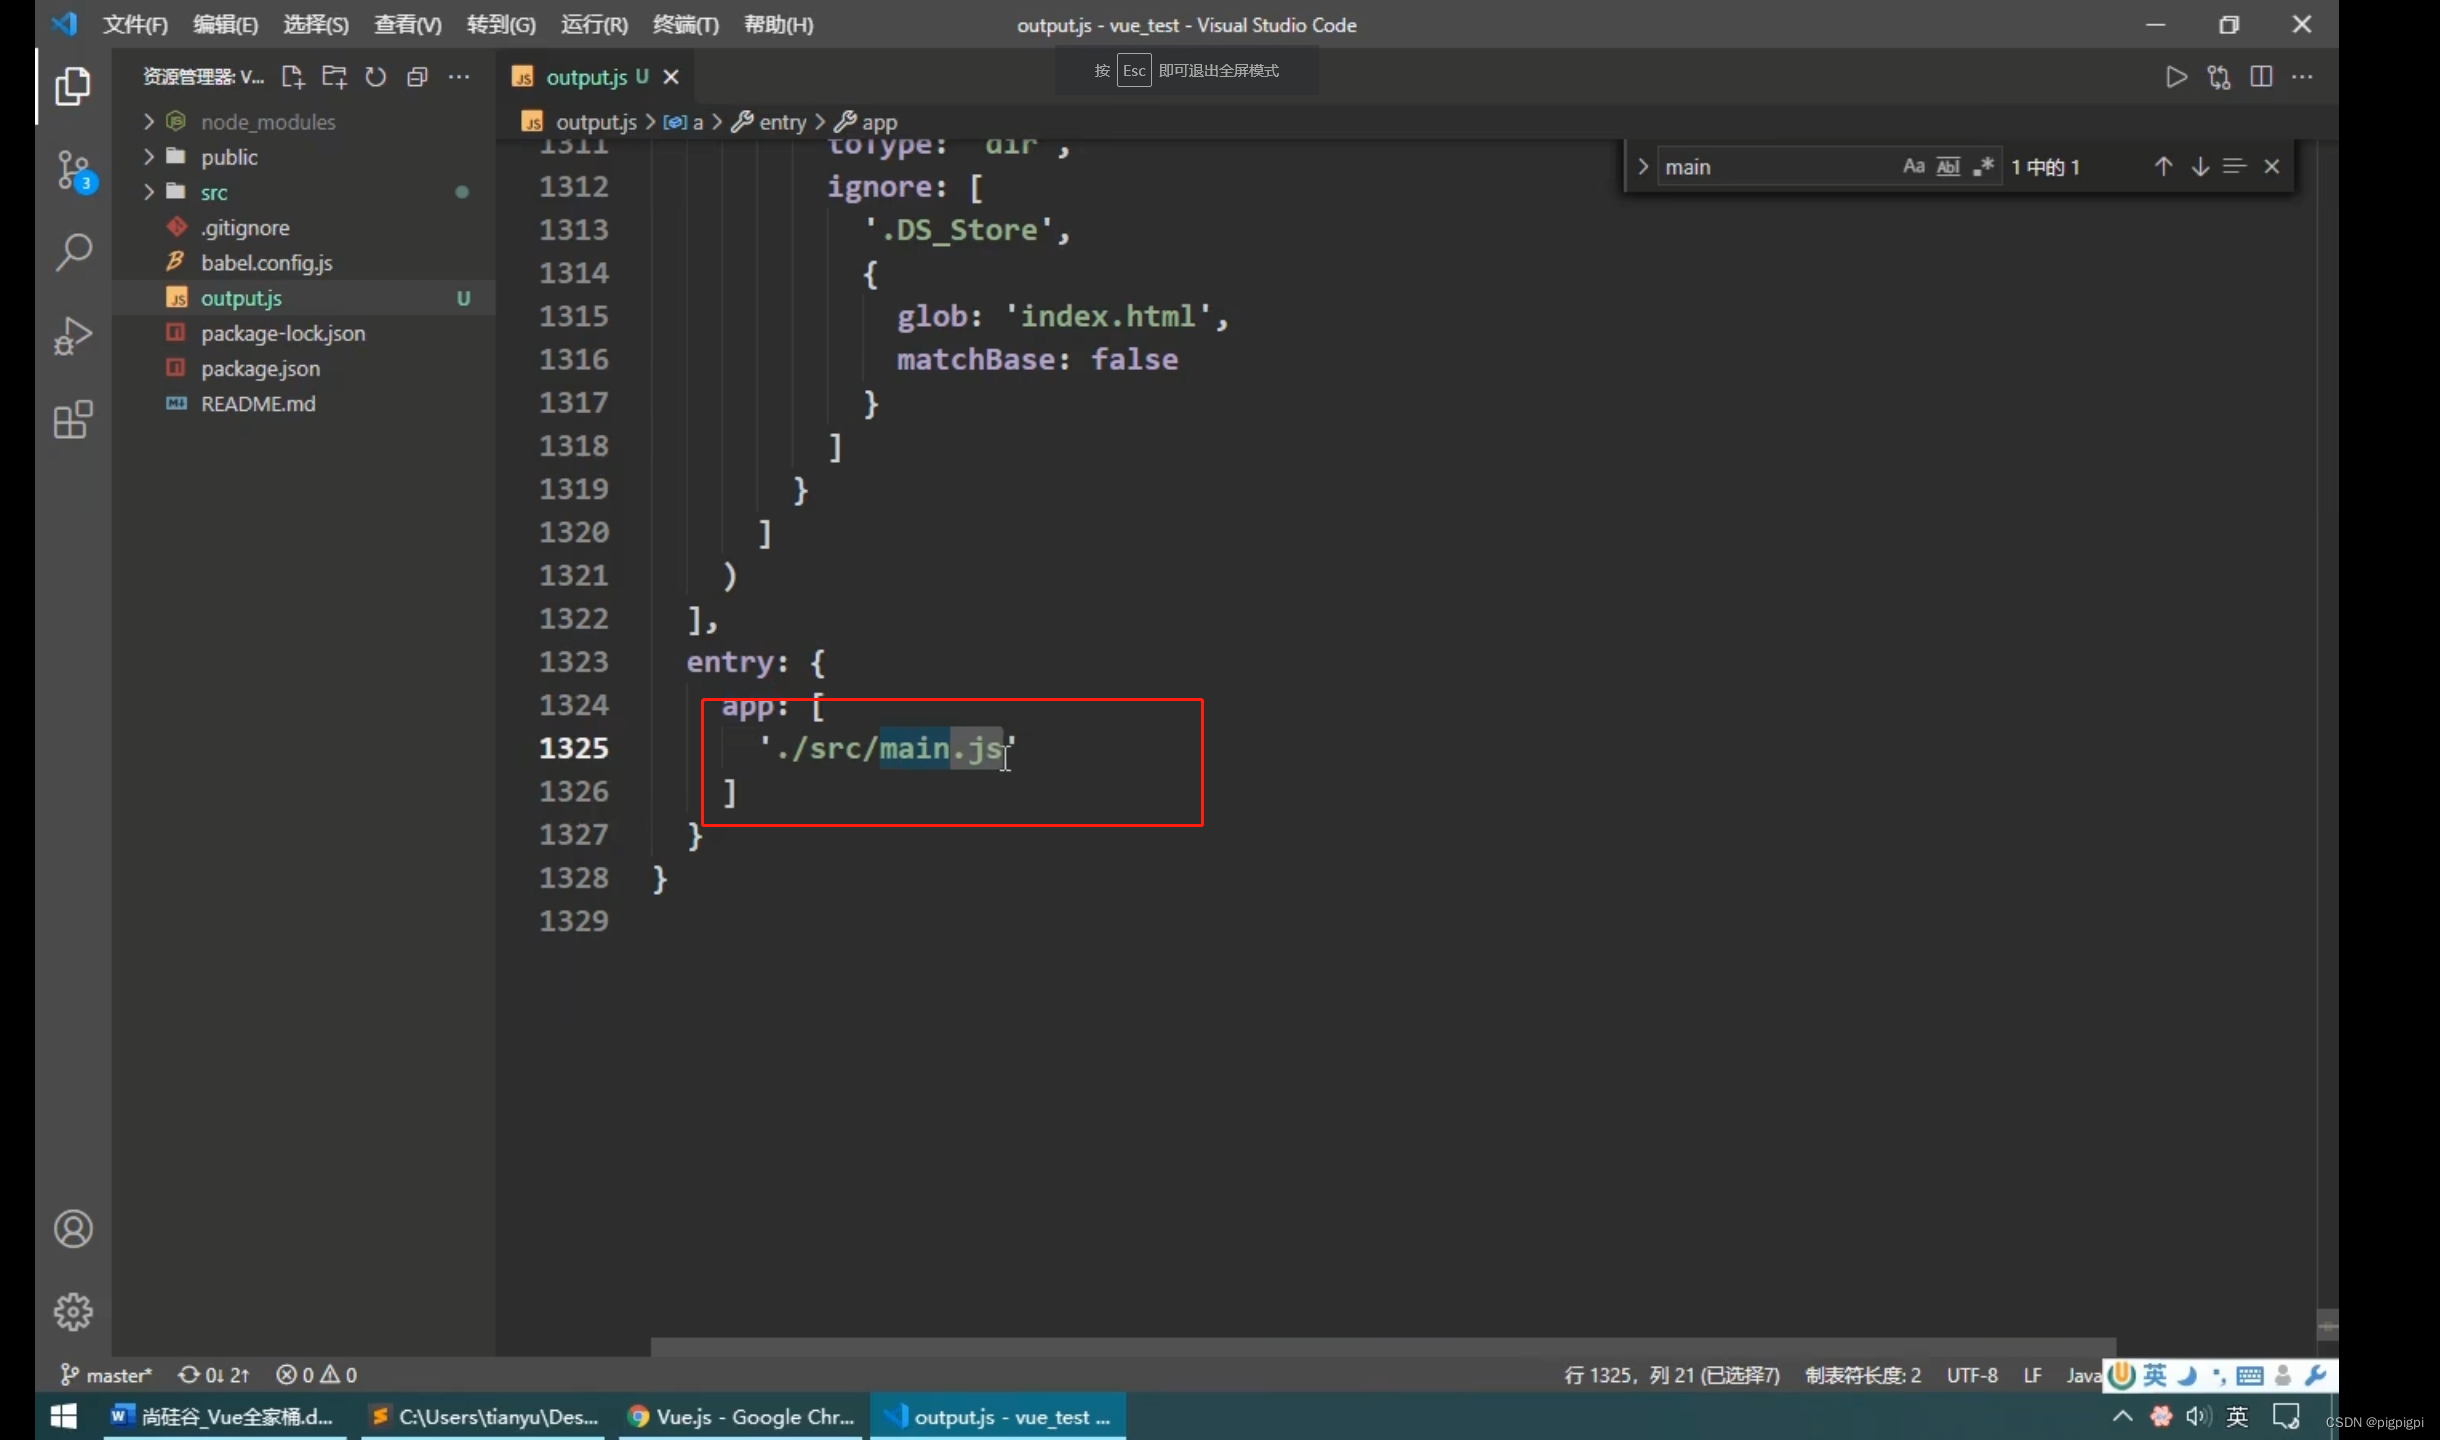Open the 终端(T) menu
Image resolution: width=2440 pixels, height=1440 pixels.
click(x=685, y=25)
